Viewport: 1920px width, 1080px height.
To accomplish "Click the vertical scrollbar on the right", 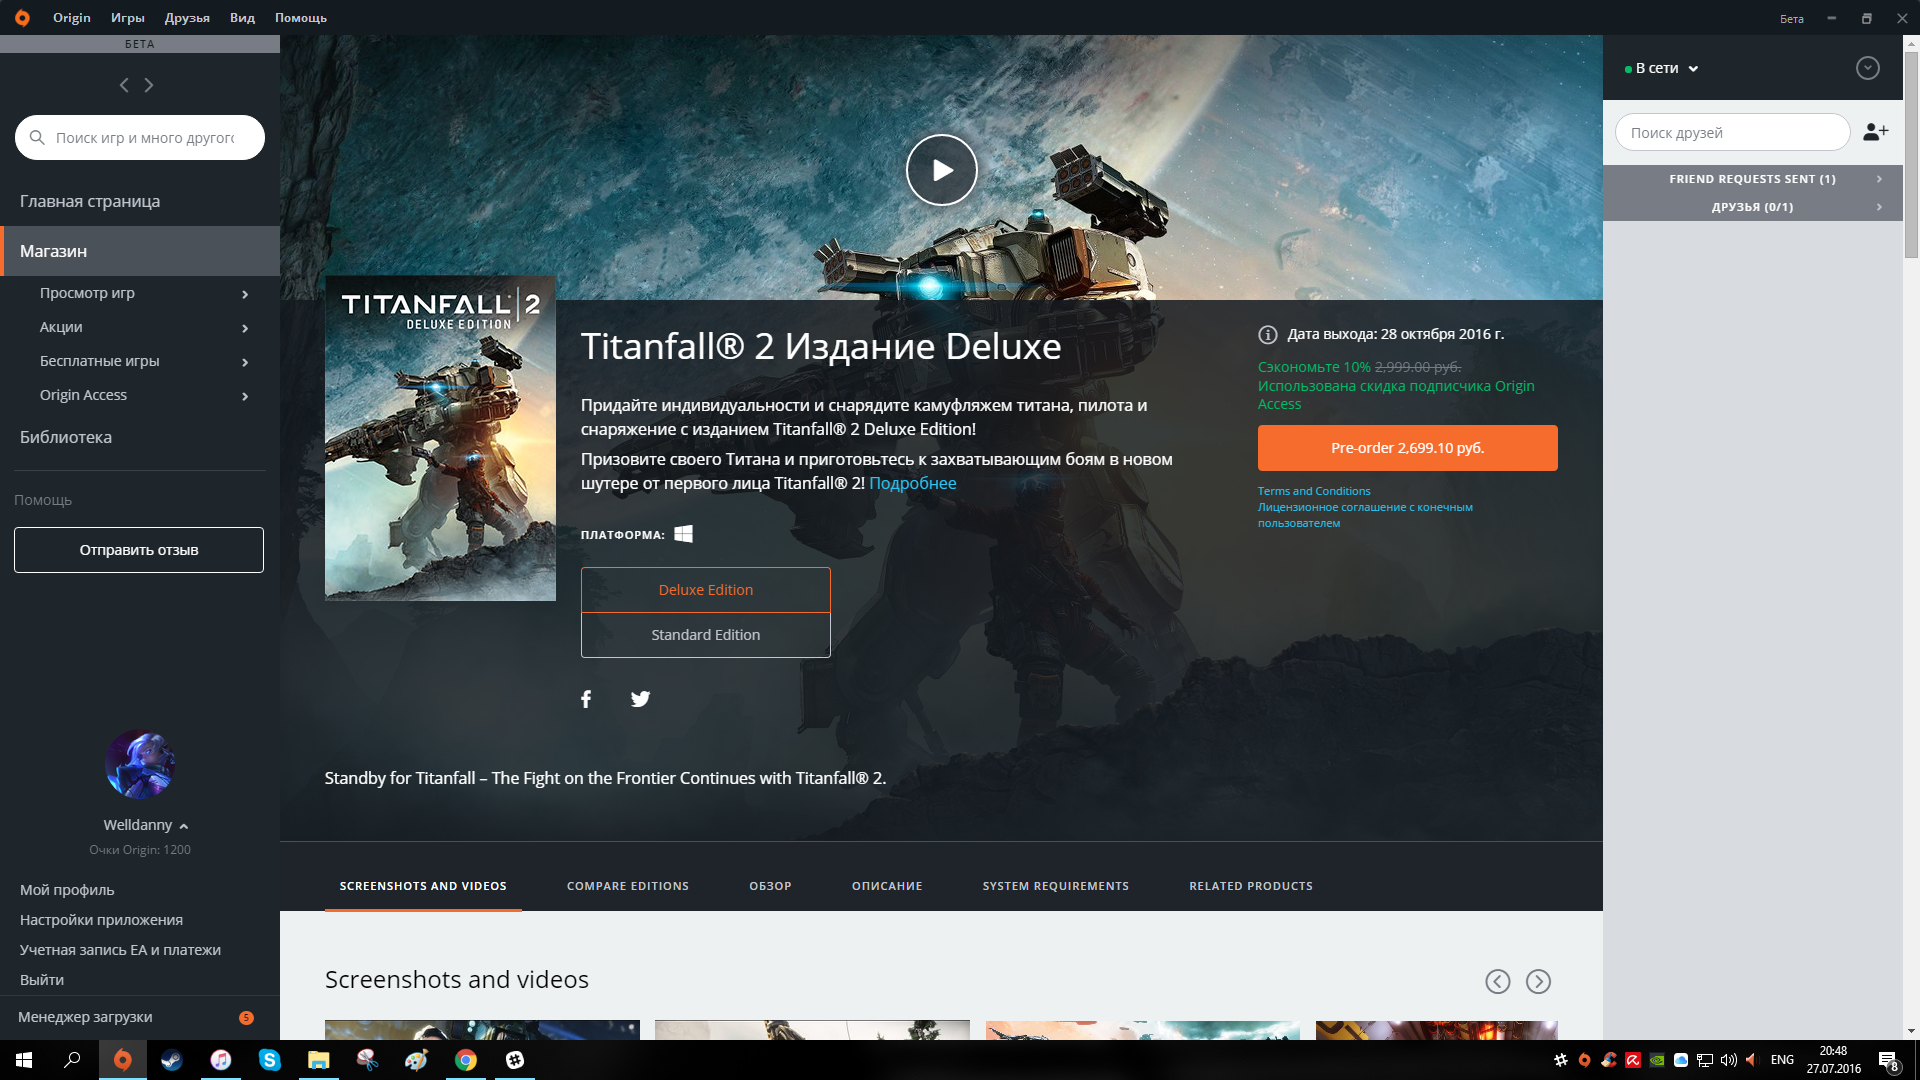I will (x=1911, y=155).
